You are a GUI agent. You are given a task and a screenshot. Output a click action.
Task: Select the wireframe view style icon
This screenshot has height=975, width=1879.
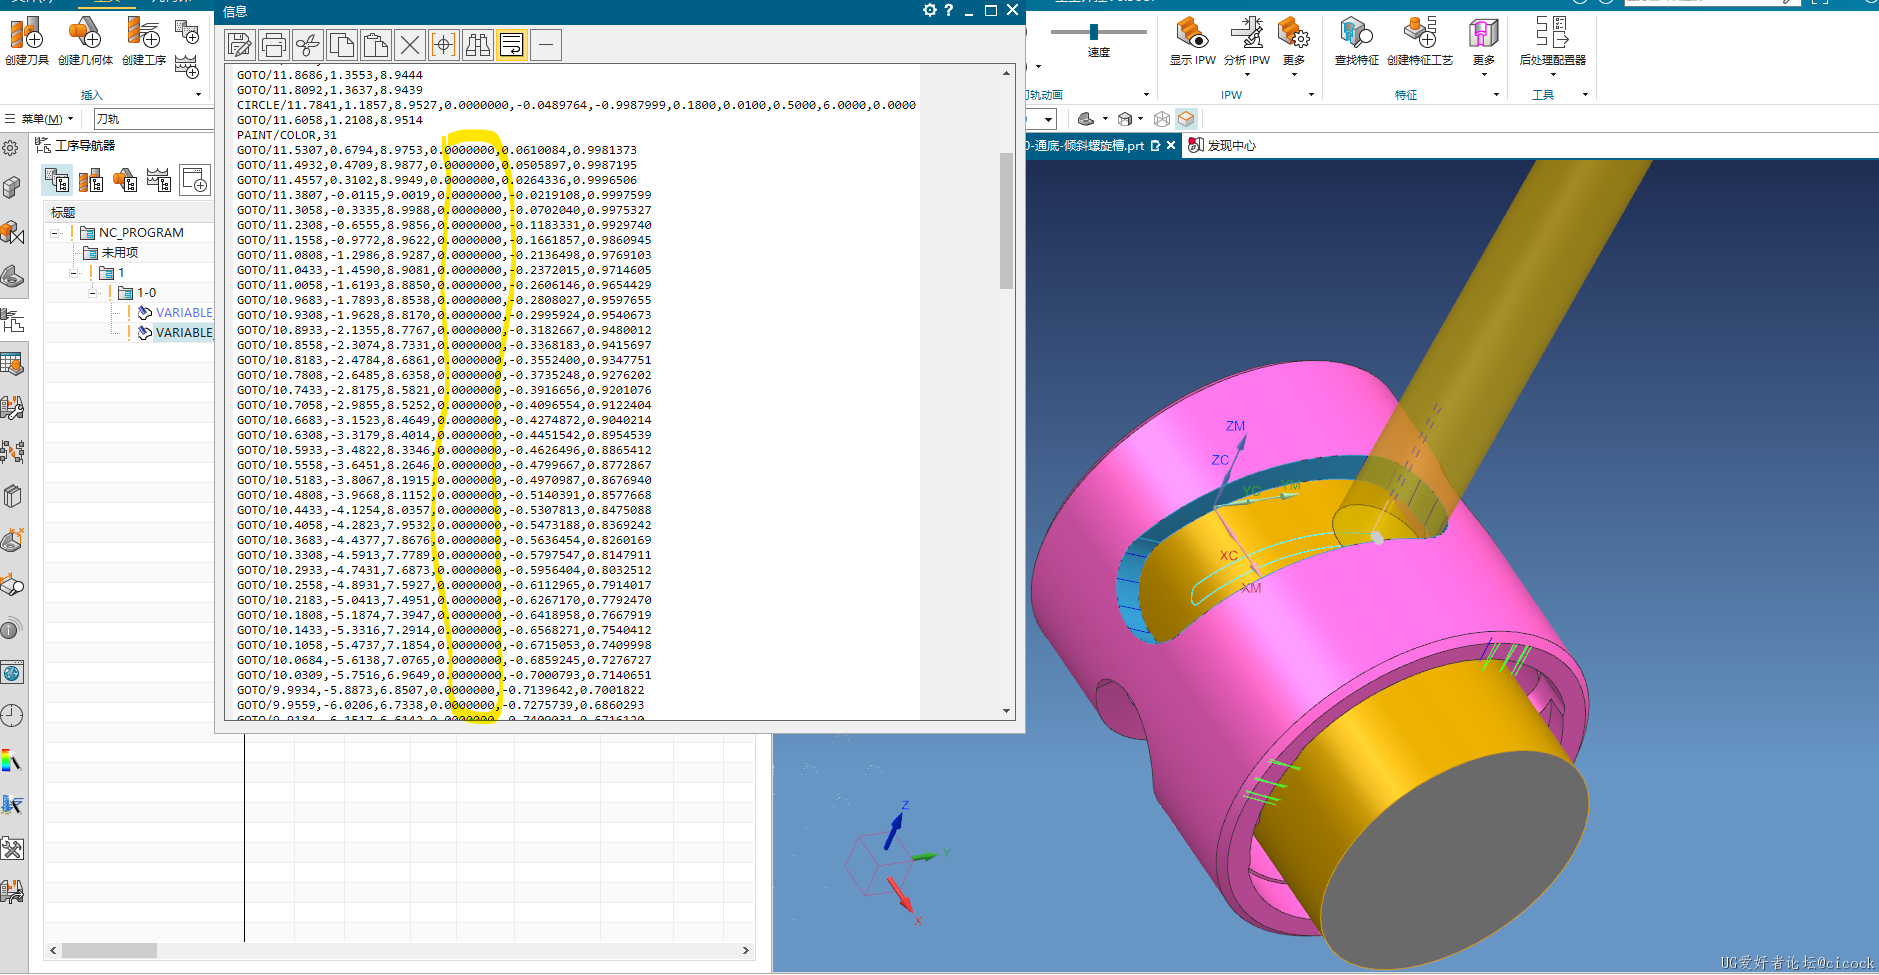pos(1162,119)
